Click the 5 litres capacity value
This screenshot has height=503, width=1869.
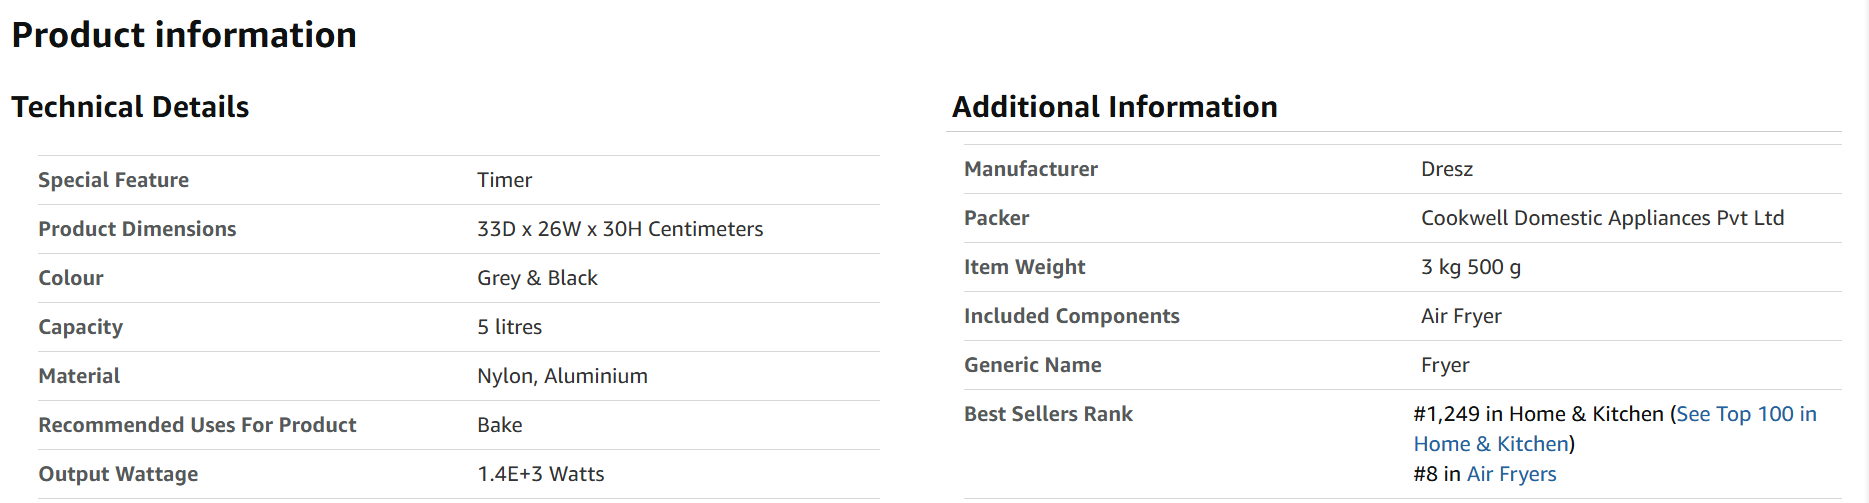pyautogui.click(x=509, y=327)
